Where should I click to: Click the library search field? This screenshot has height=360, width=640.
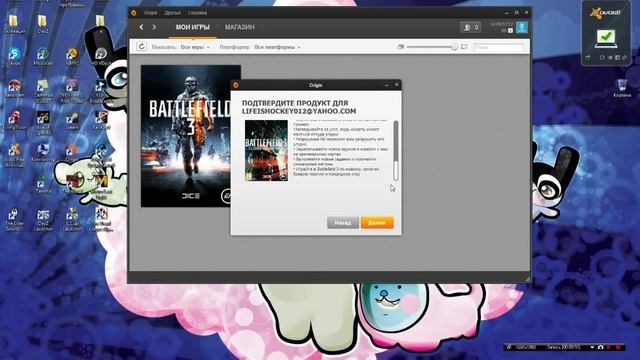tap(498, 47)
